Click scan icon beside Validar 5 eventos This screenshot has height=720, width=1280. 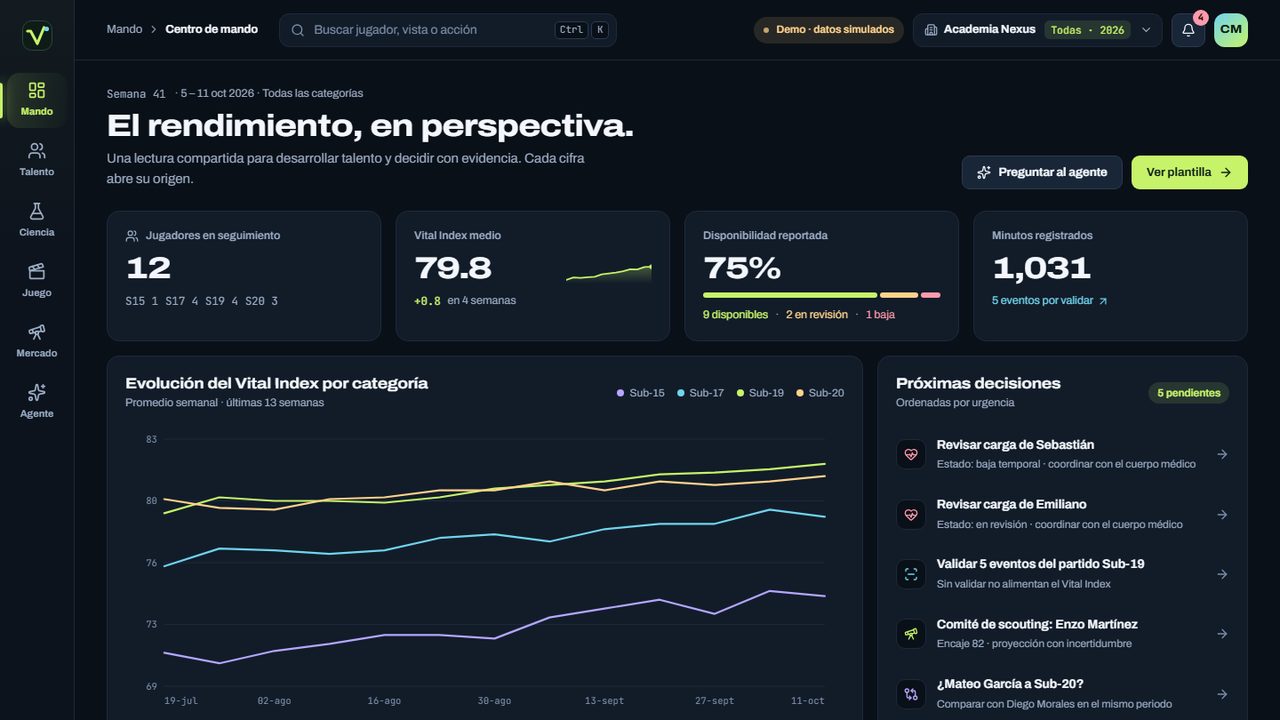(x=911, y=574)
